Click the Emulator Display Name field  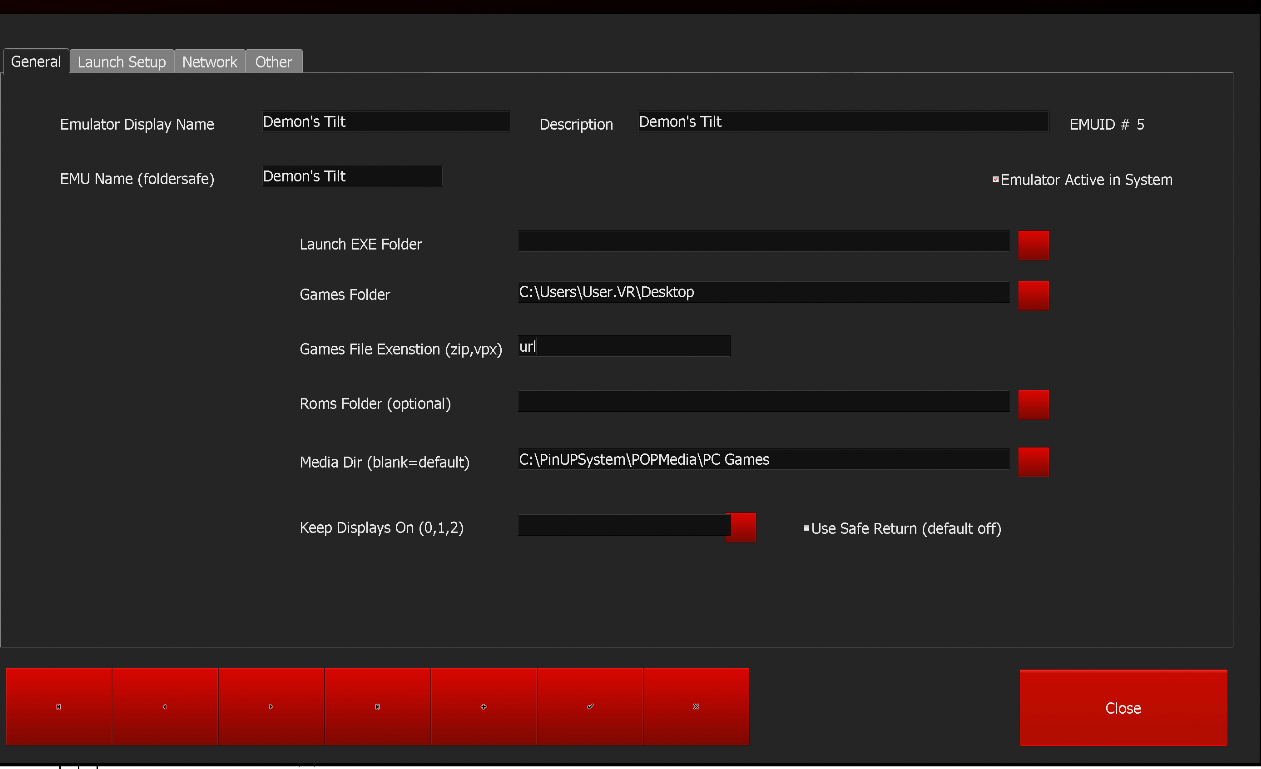385,122
